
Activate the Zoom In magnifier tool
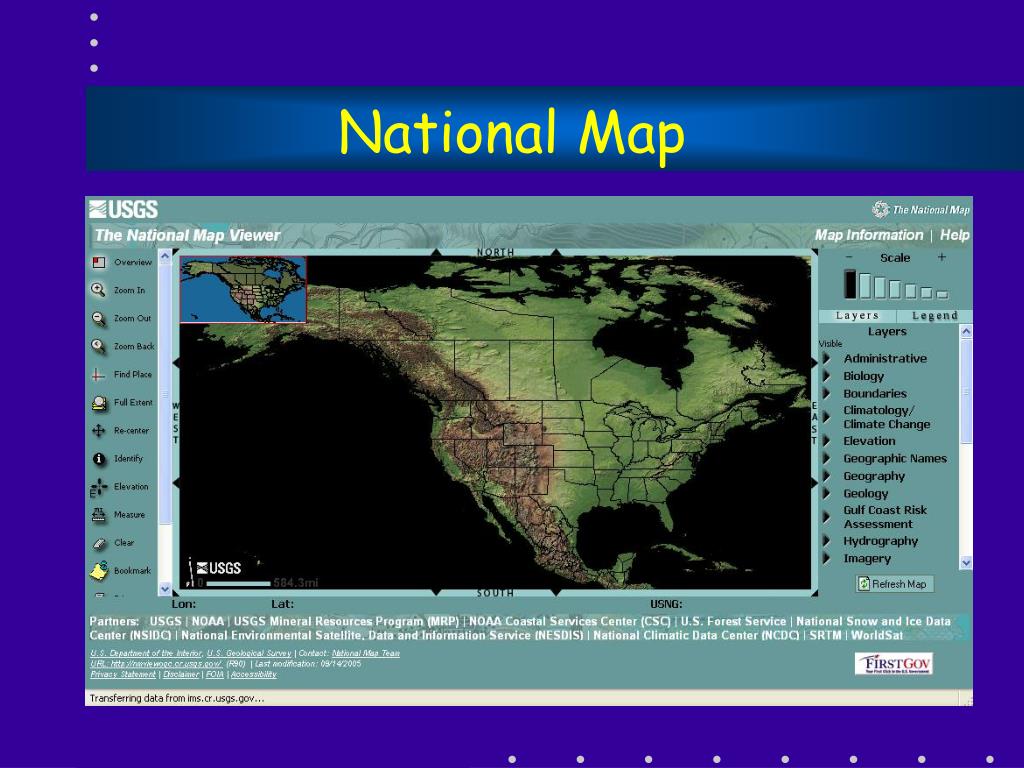[99, 290]
